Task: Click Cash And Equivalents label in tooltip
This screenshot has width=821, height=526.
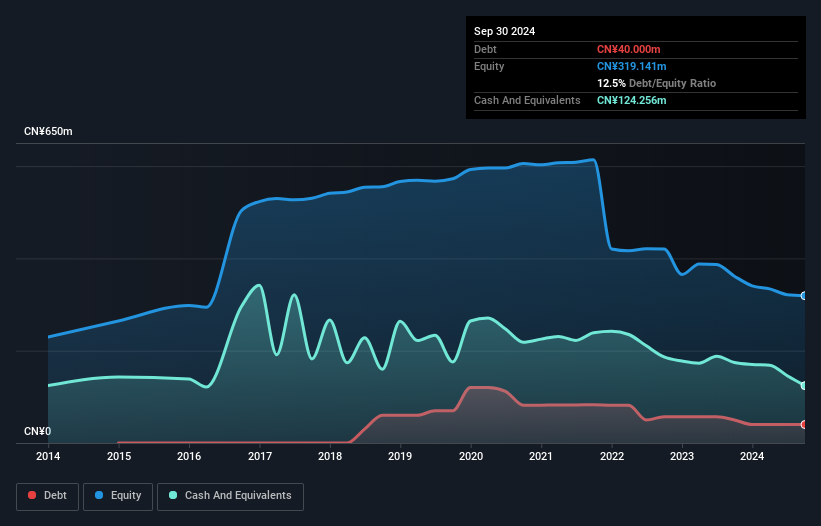Action: pyautogui.click(x=527, y=100)
